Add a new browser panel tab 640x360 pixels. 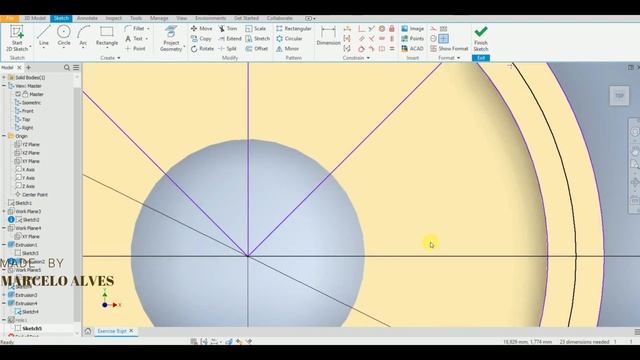coord(28,67)
